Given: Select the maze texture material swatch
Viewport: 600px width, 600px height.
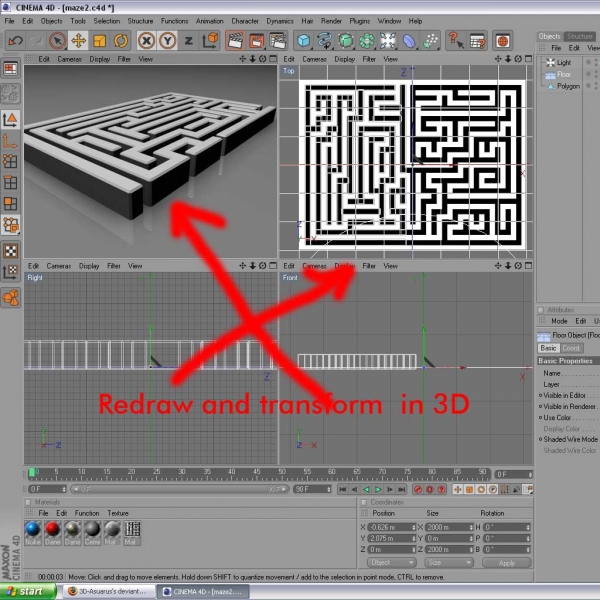Looking at the screenshot, I should coord(132,529).
